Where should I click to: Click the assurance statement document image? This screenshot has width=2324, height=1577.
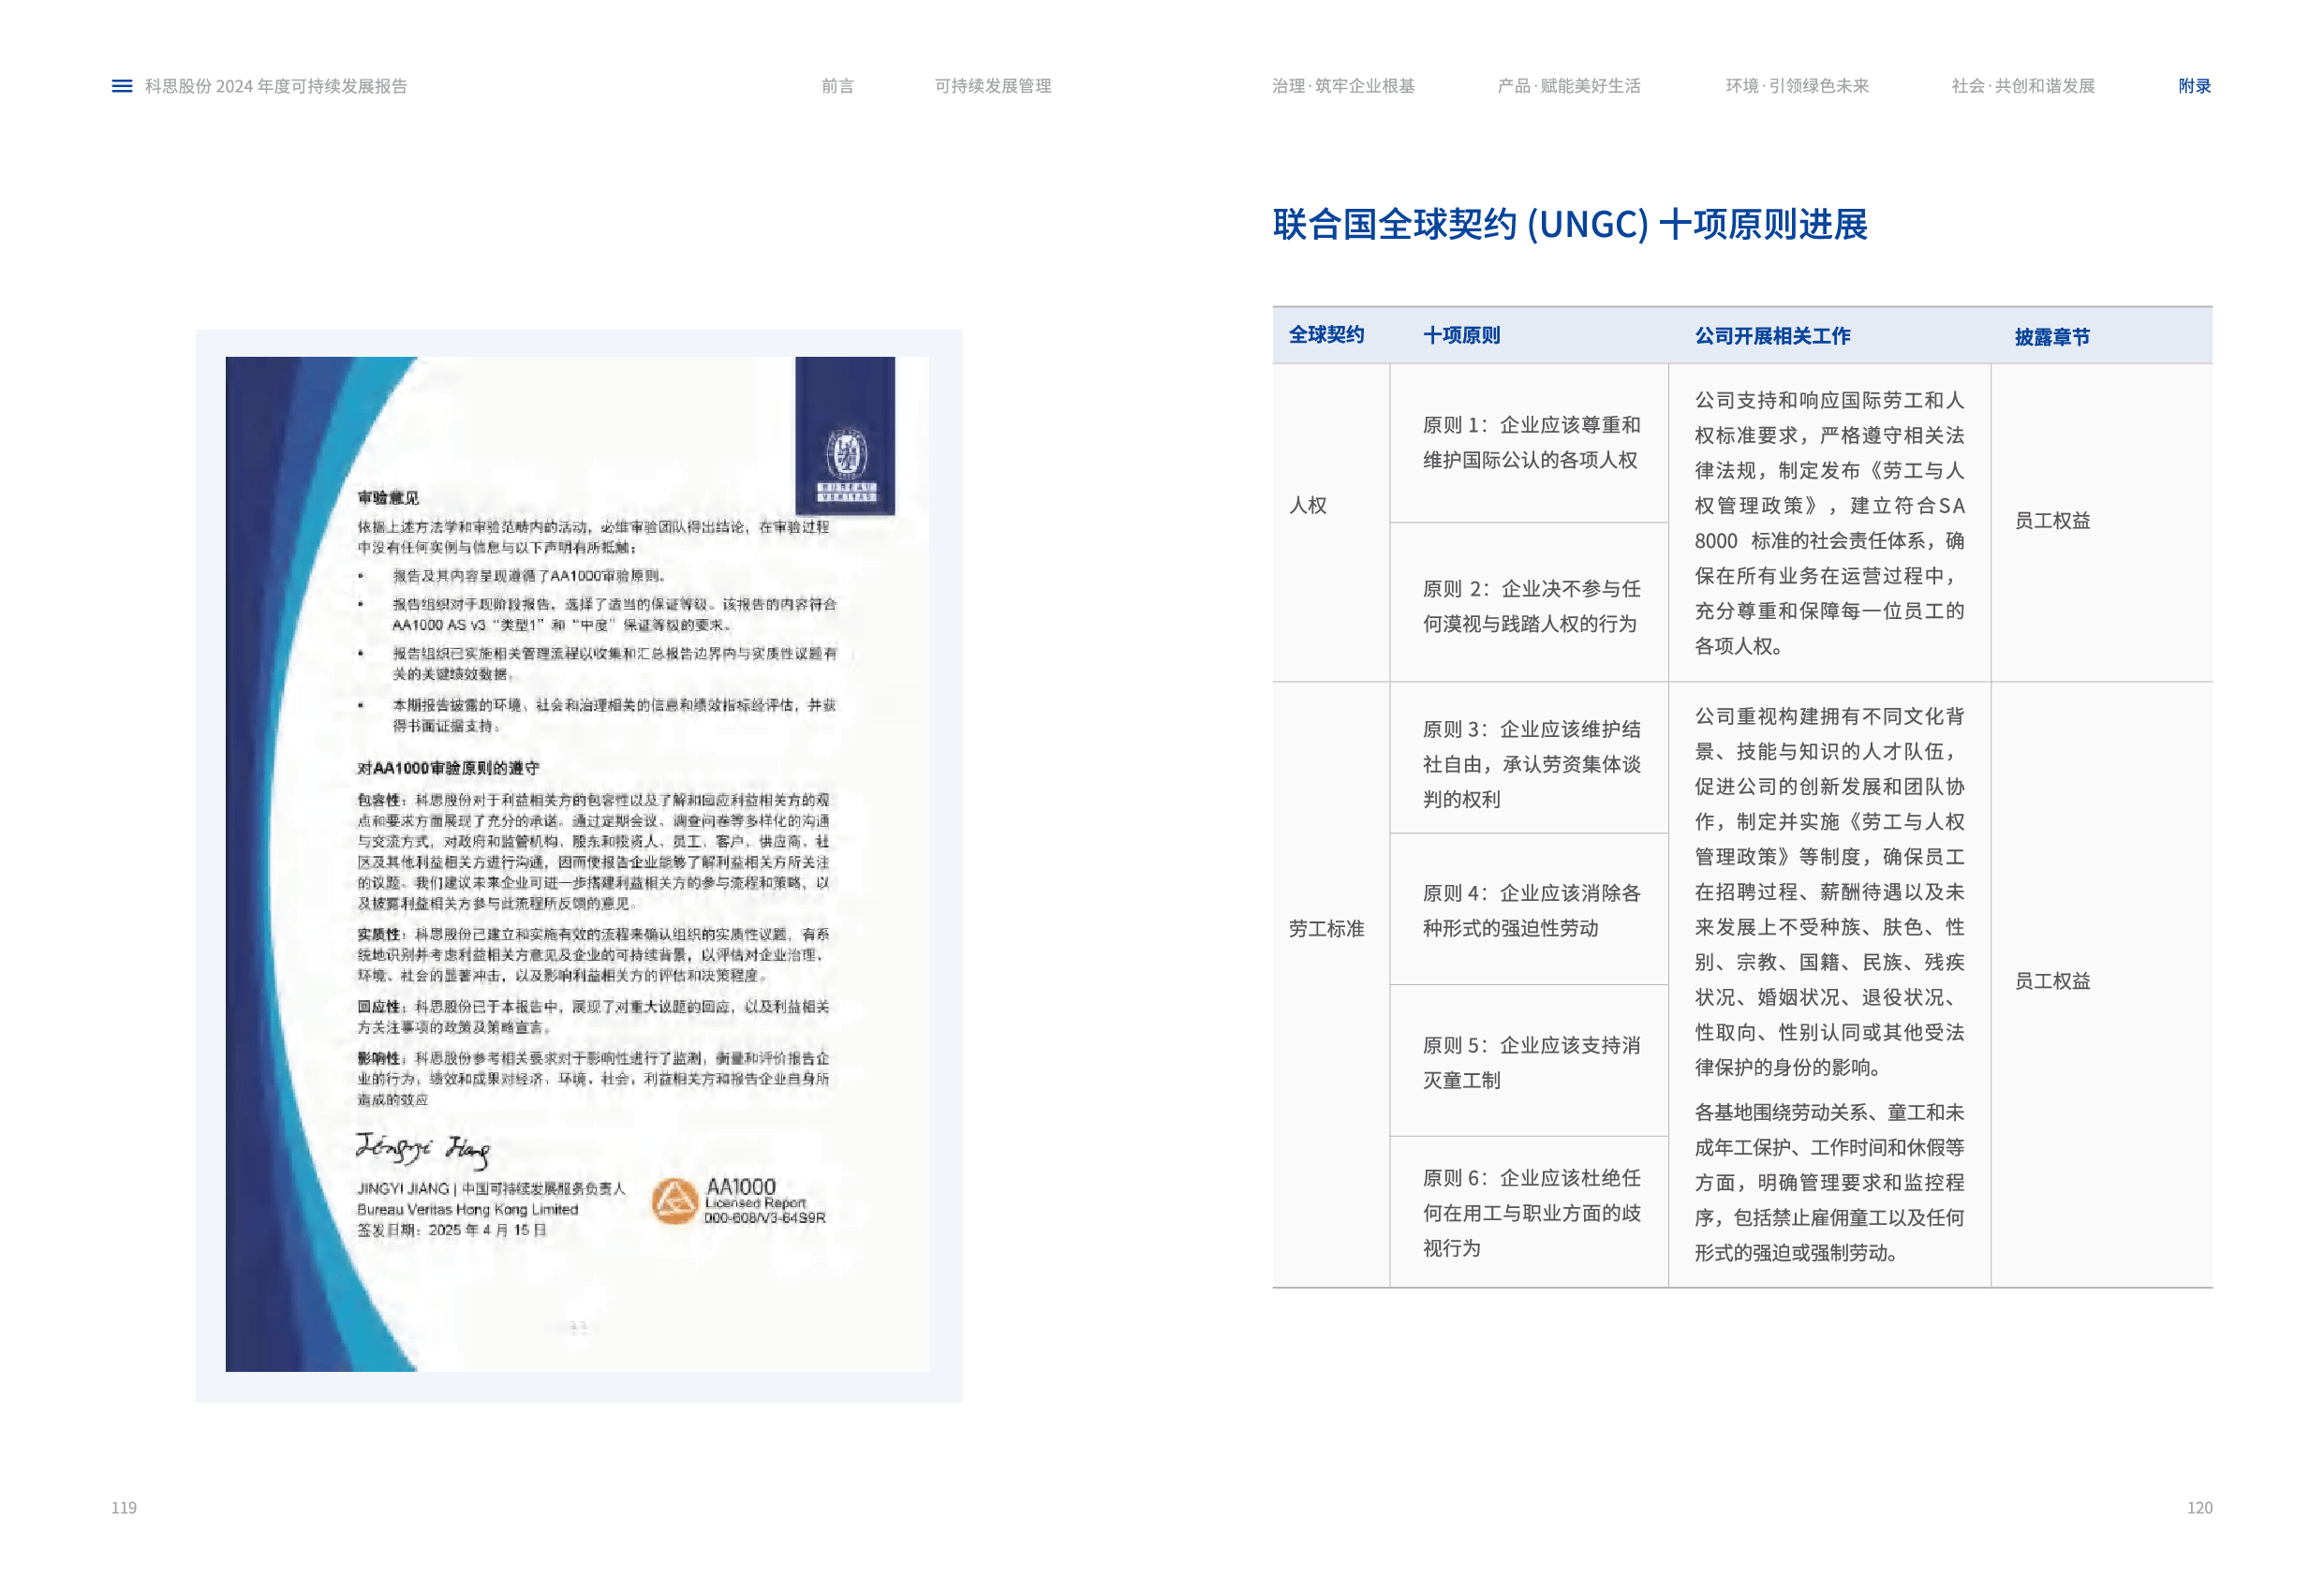pos(578,865)
